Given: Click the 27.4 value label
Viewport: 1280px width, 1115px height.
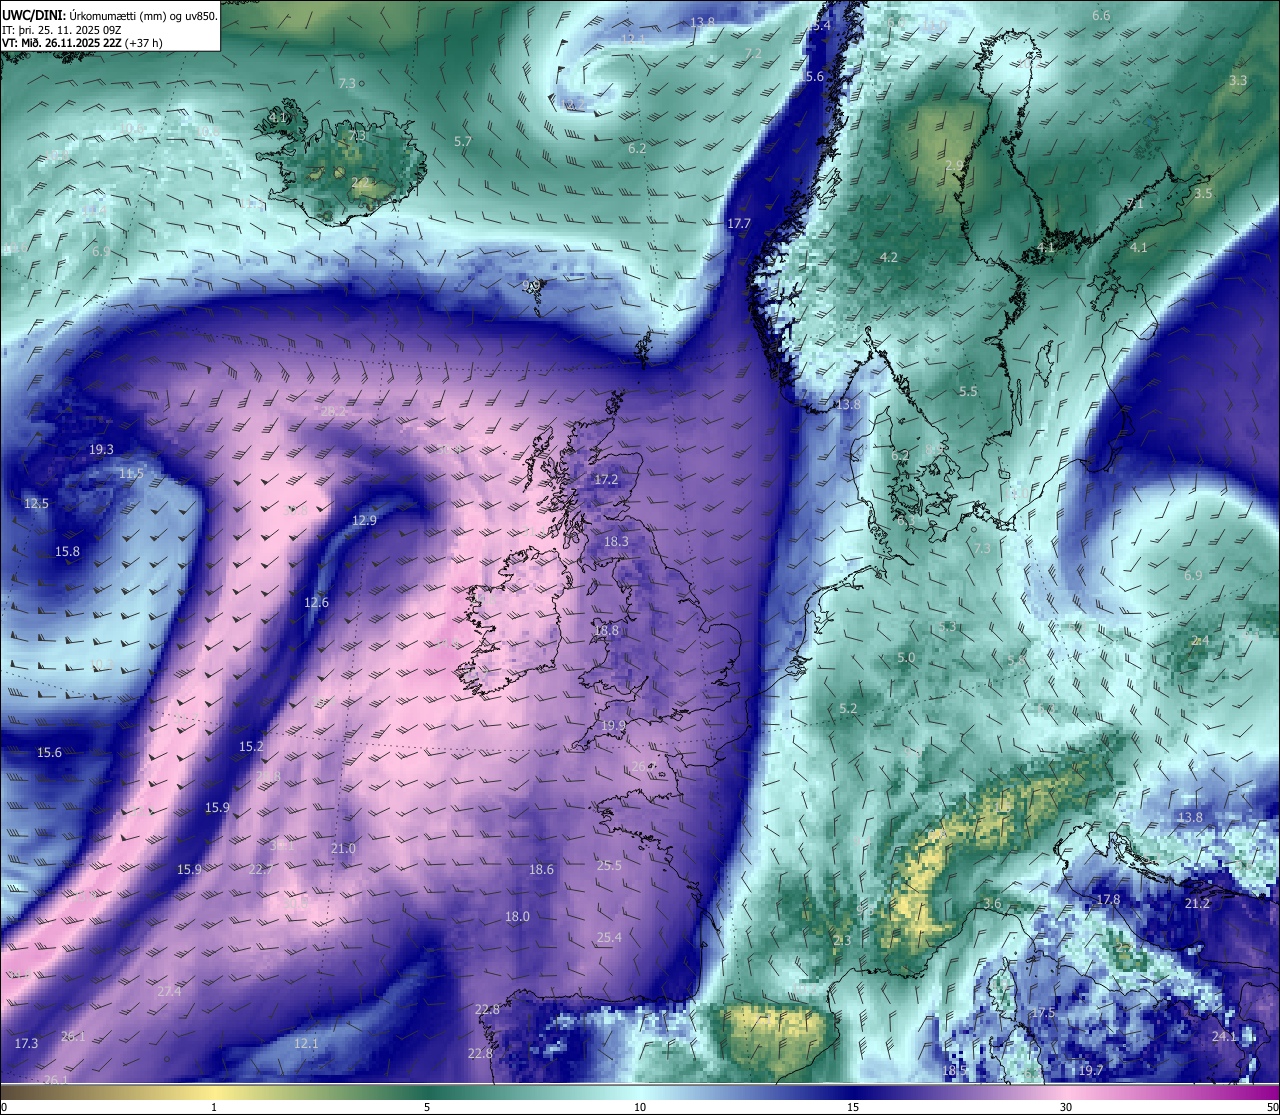Looking at the screenshot, I should coord(169,992).
